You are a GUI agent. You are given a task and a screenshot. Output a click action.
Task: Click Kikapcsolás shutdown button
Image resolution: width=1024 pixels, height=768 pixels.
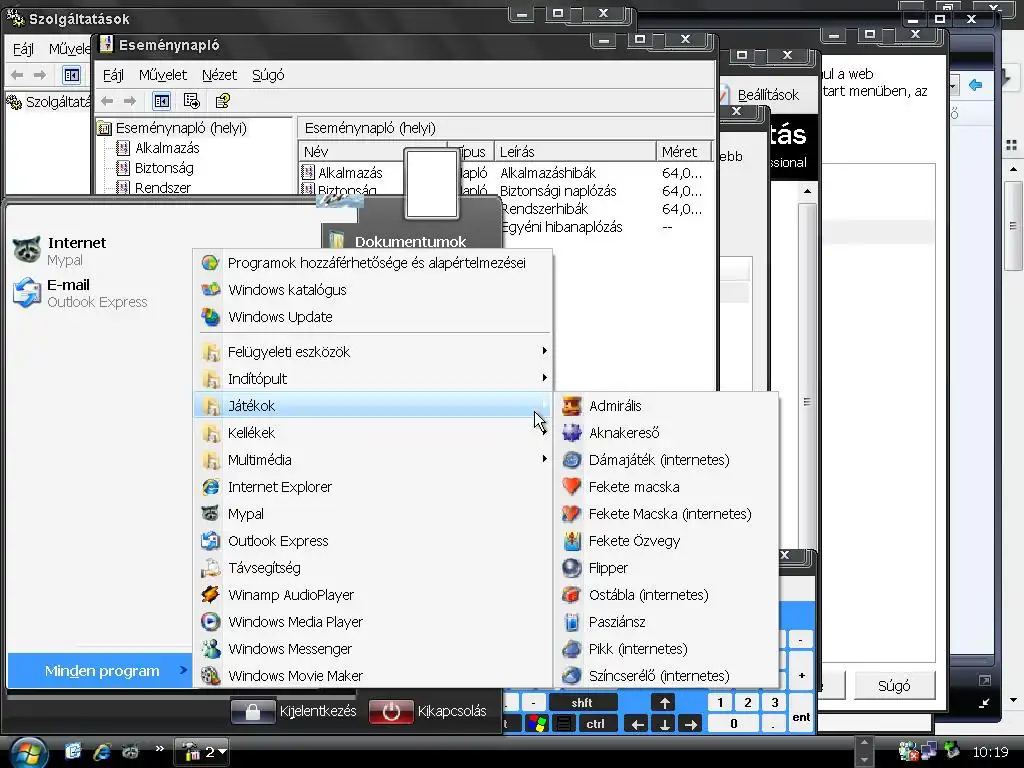click(428, 711)
